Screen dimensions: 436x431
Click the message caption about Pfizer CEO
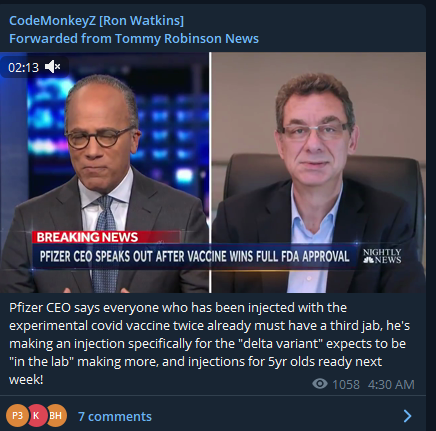[209, 343]
